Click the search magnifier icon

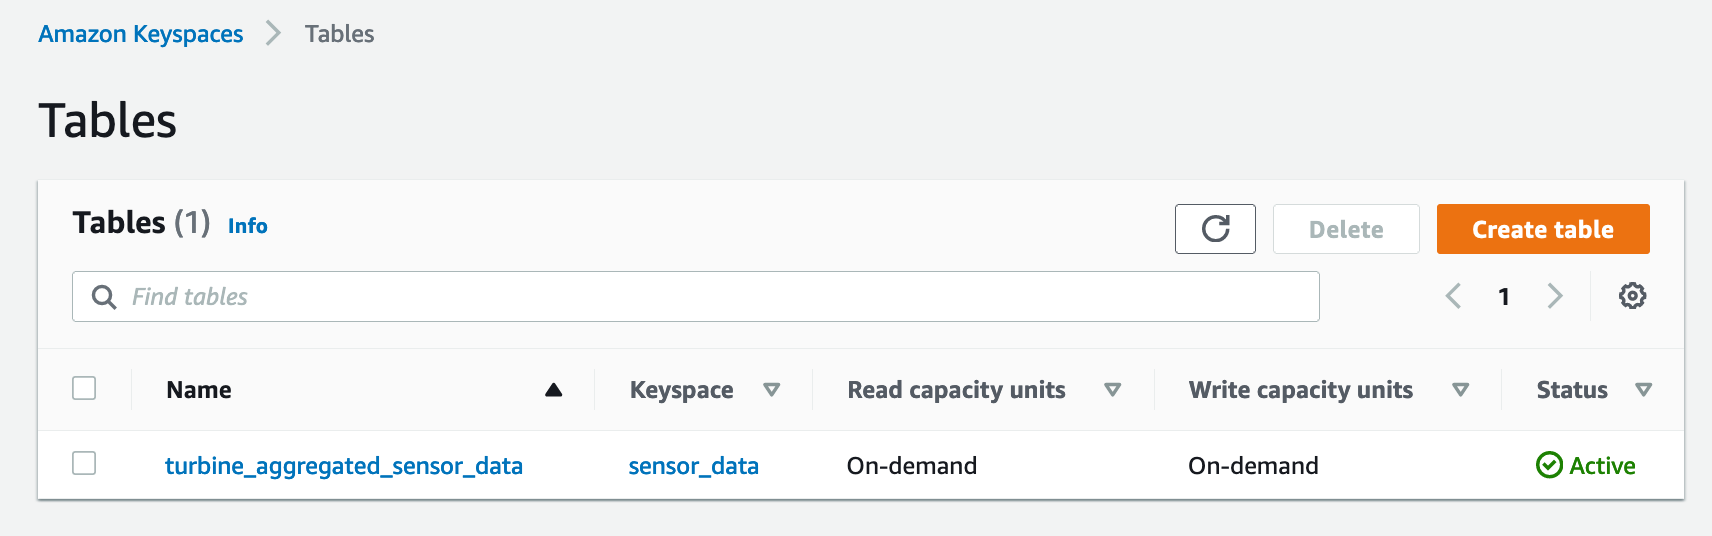click(104, 297)
